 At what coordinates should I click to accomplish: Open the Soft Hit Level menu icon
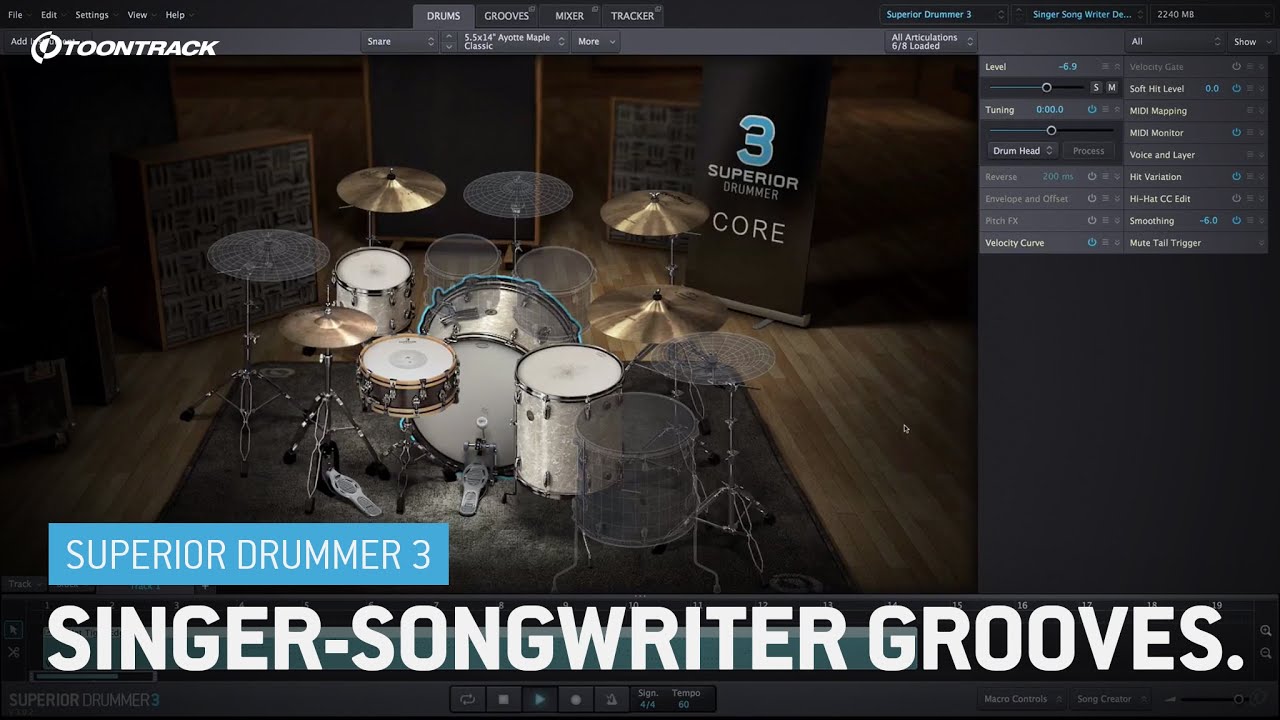(x=1250, y=89)
